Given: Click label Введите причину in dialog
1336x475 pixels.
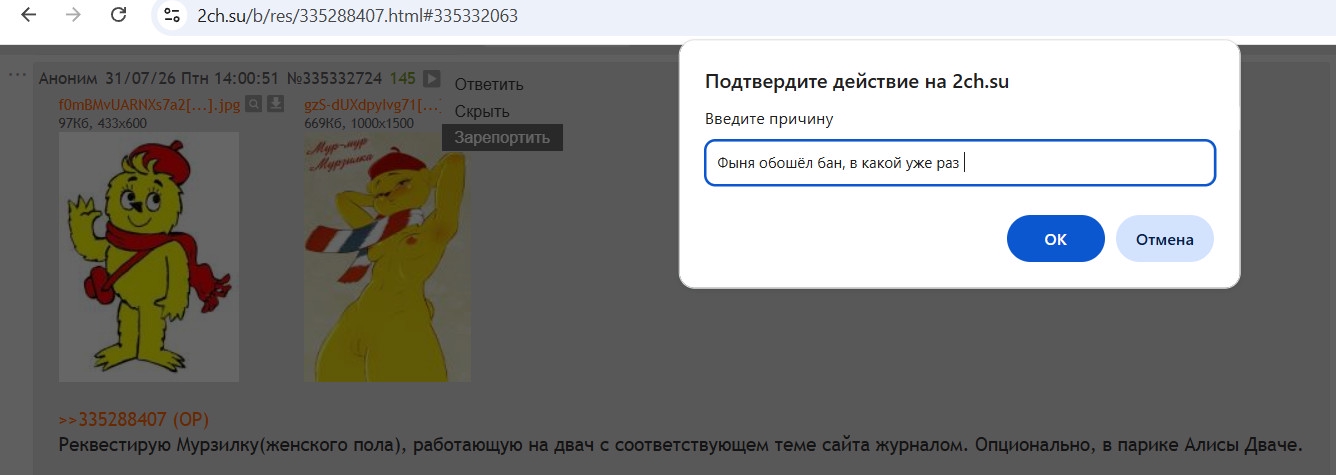Looking at the screenshot, I should pos(769,119).
